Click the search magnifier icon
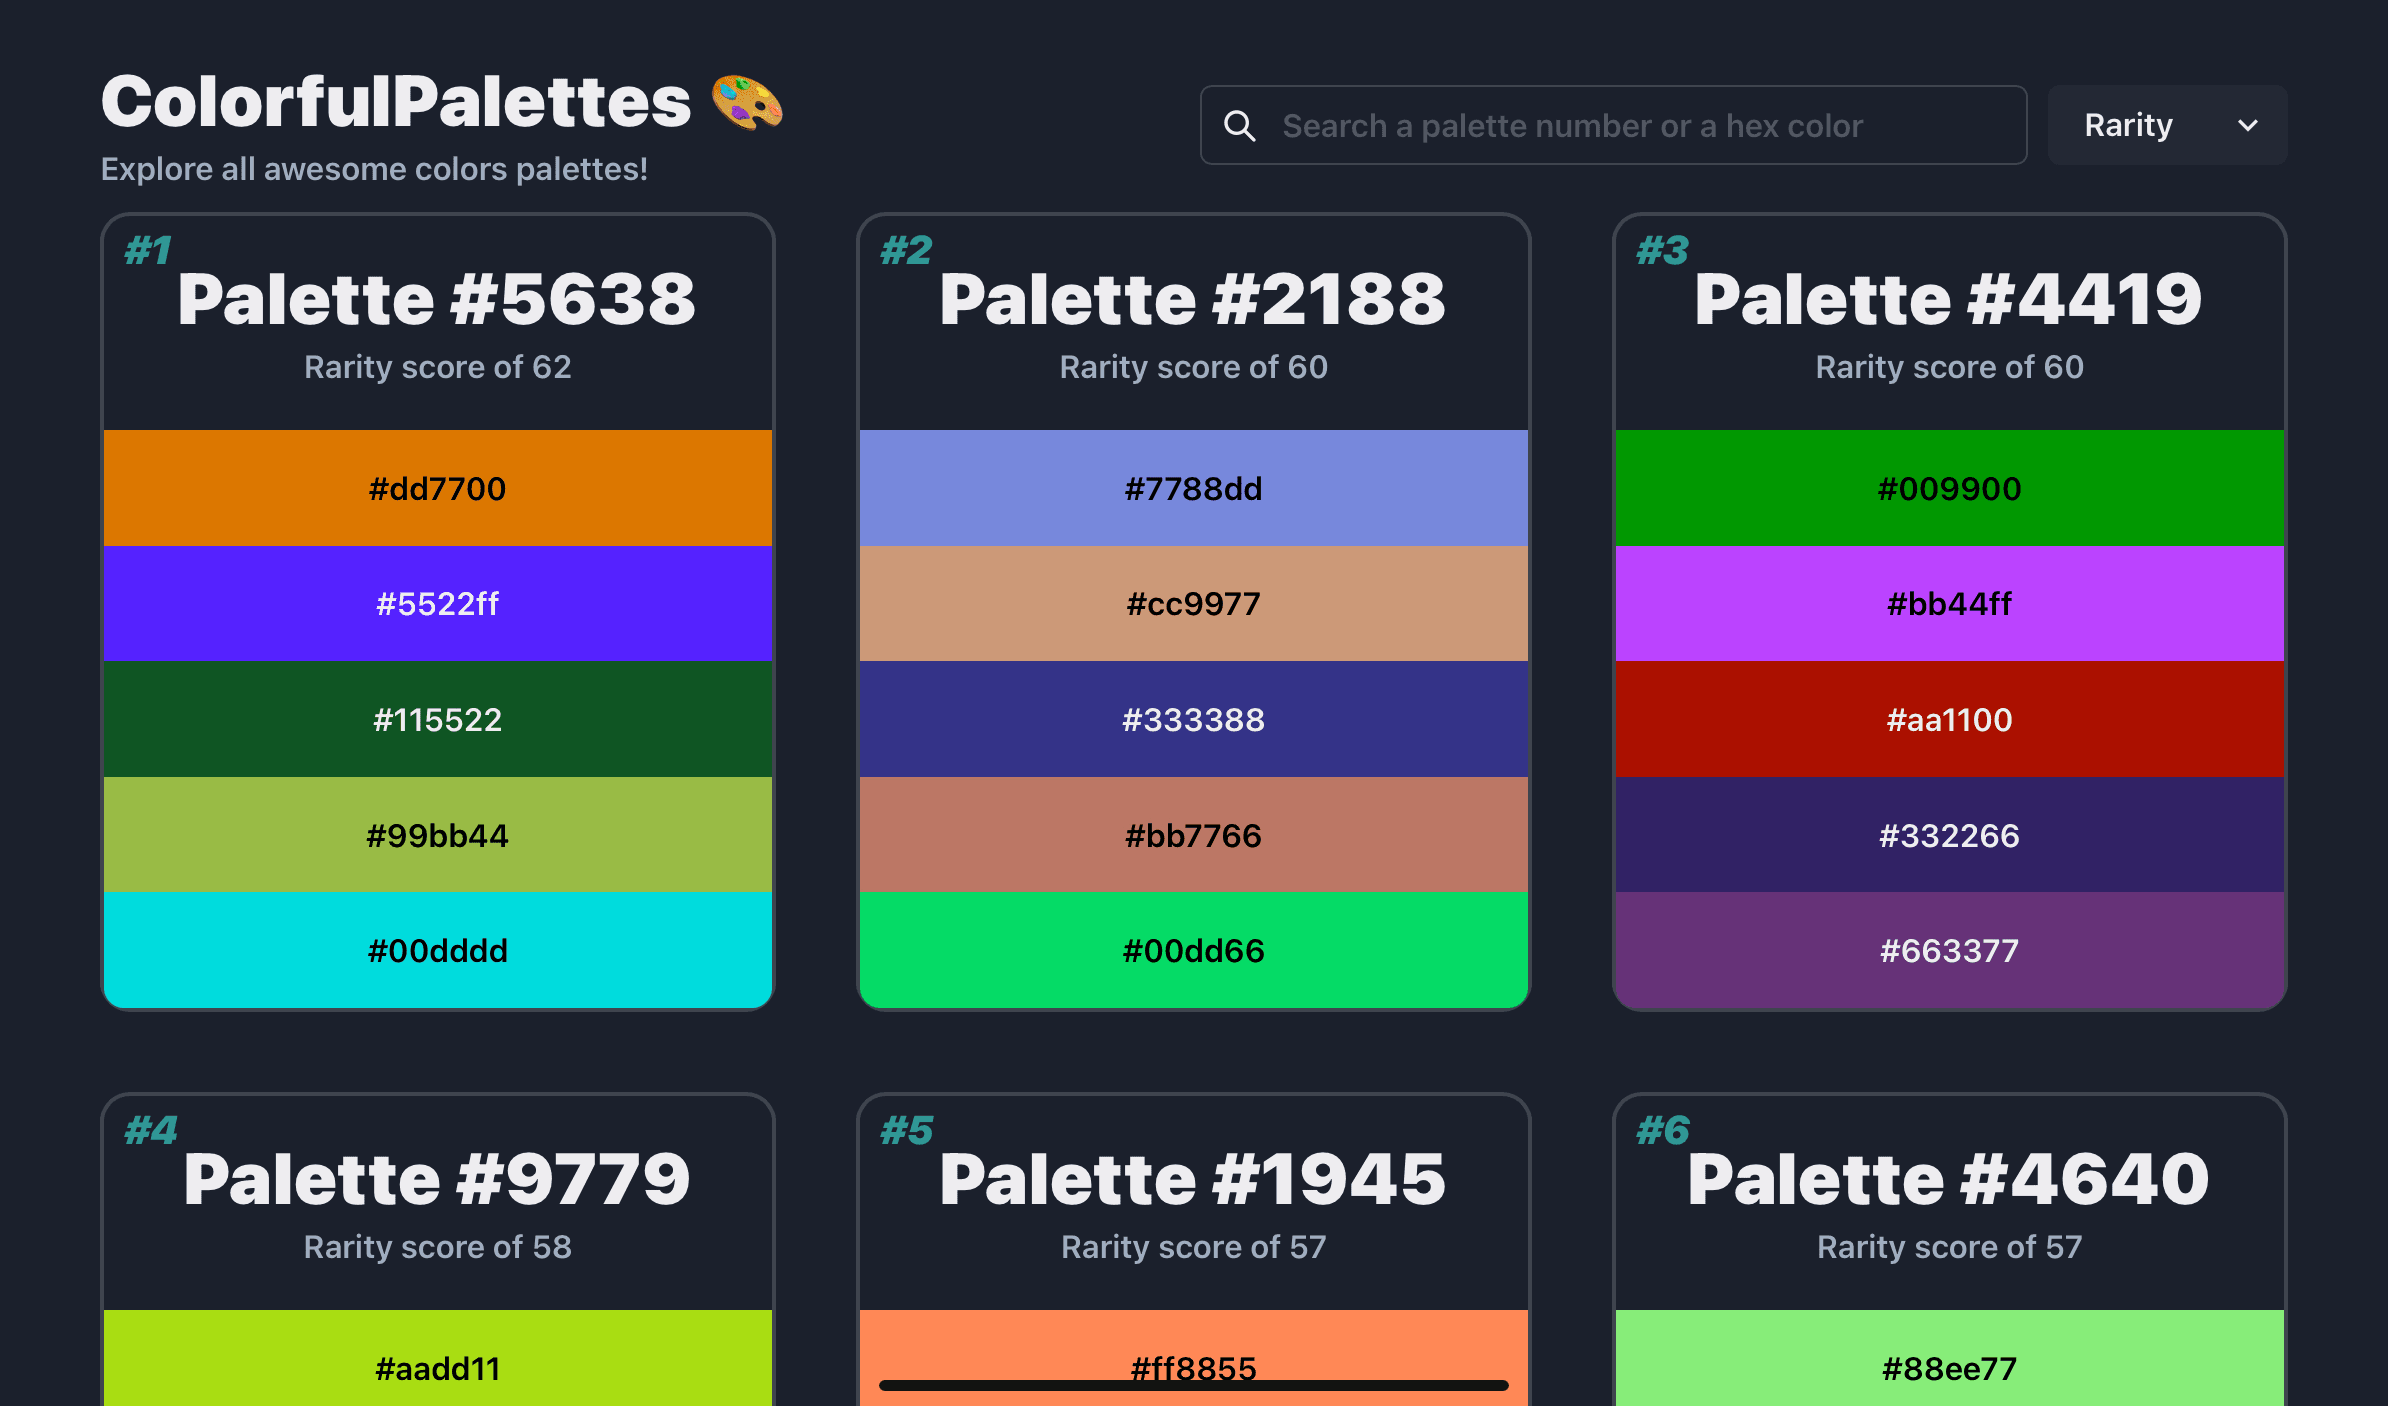This screenshot has width=2388, height=1406. click(x=1240, y=126)
